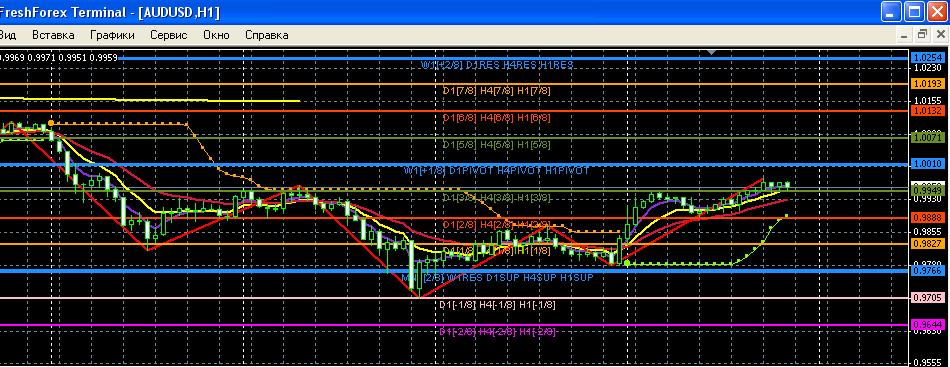The width and height of the screenshot is (950, 367).
Task: Click the window title FreshForex Terminal - [AUDUSD,H1]
Action: (109, 12)
